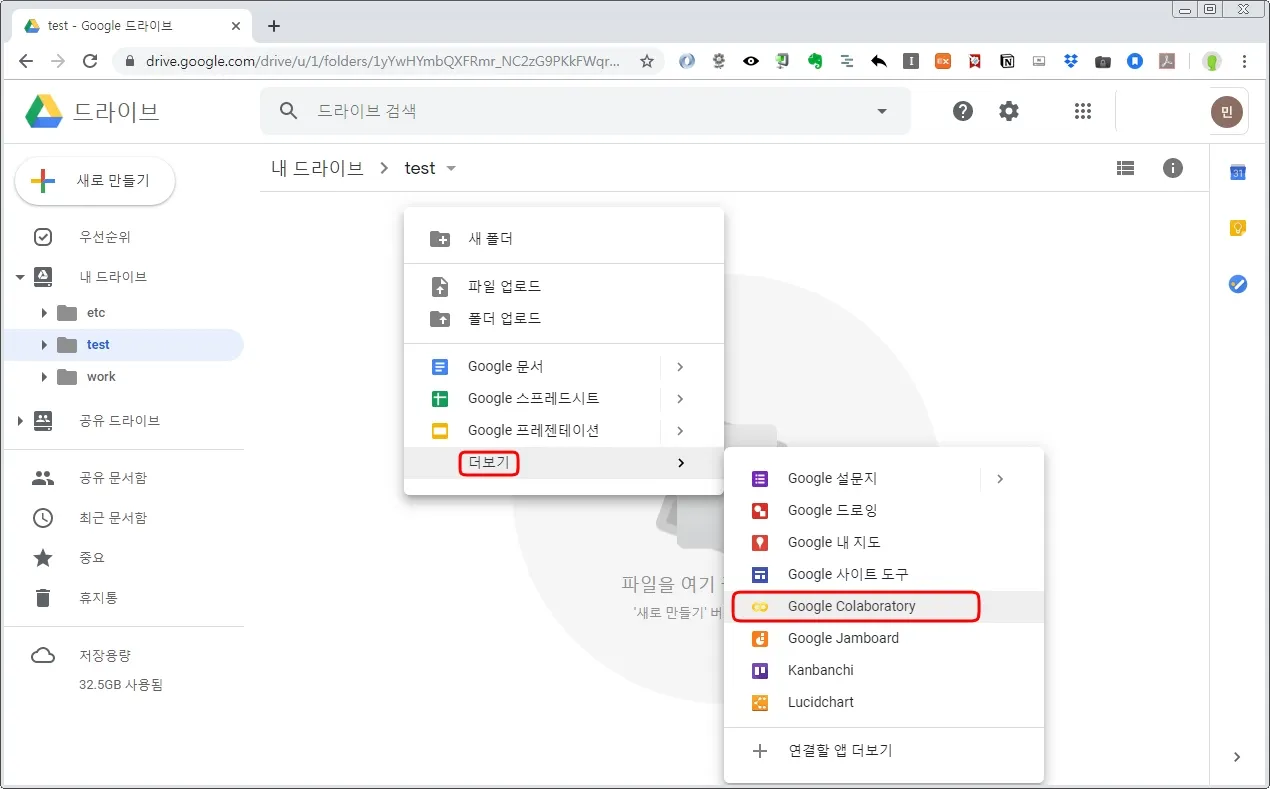Viewport: 1270px width, 789px height.
Task: Open the Drive help question mark icon
Action: (963, 111)
